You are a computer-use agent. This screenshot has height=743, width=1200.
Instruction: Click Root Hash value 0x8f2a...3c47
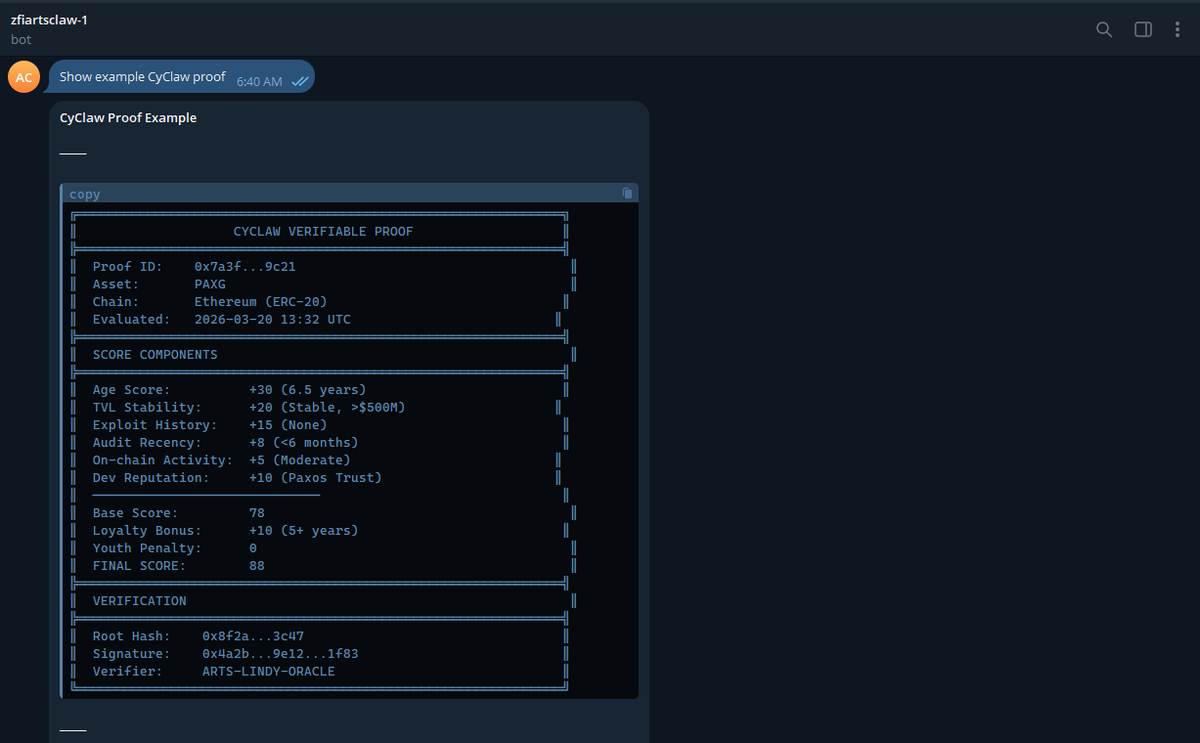(253, 636)
